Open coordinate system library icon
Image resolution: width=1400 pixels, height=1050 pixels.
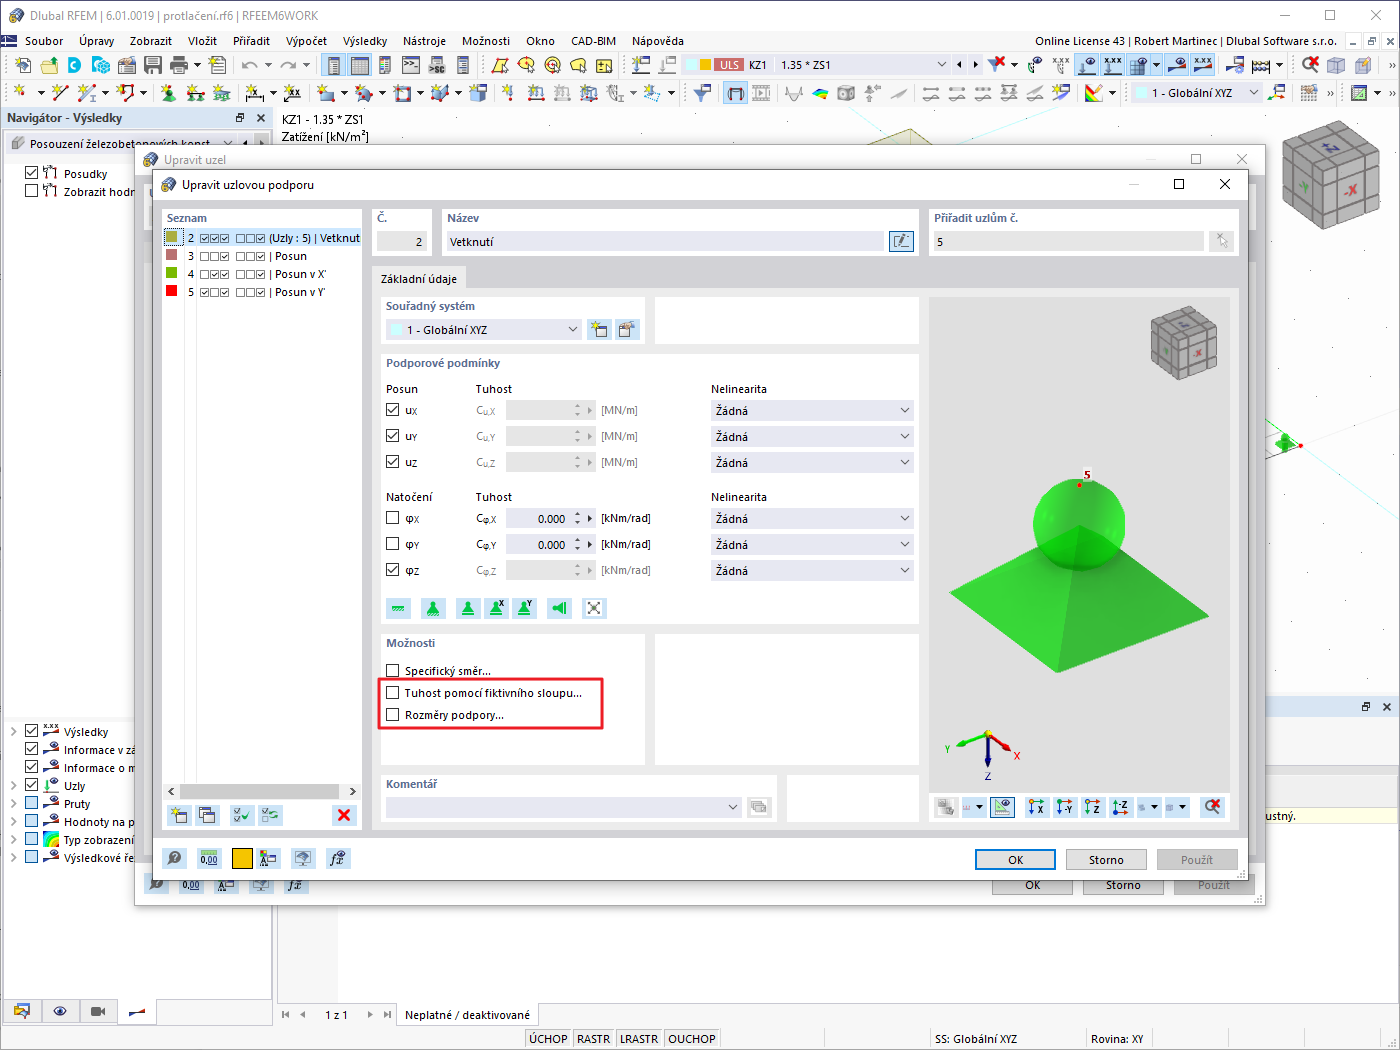(627, 329)
